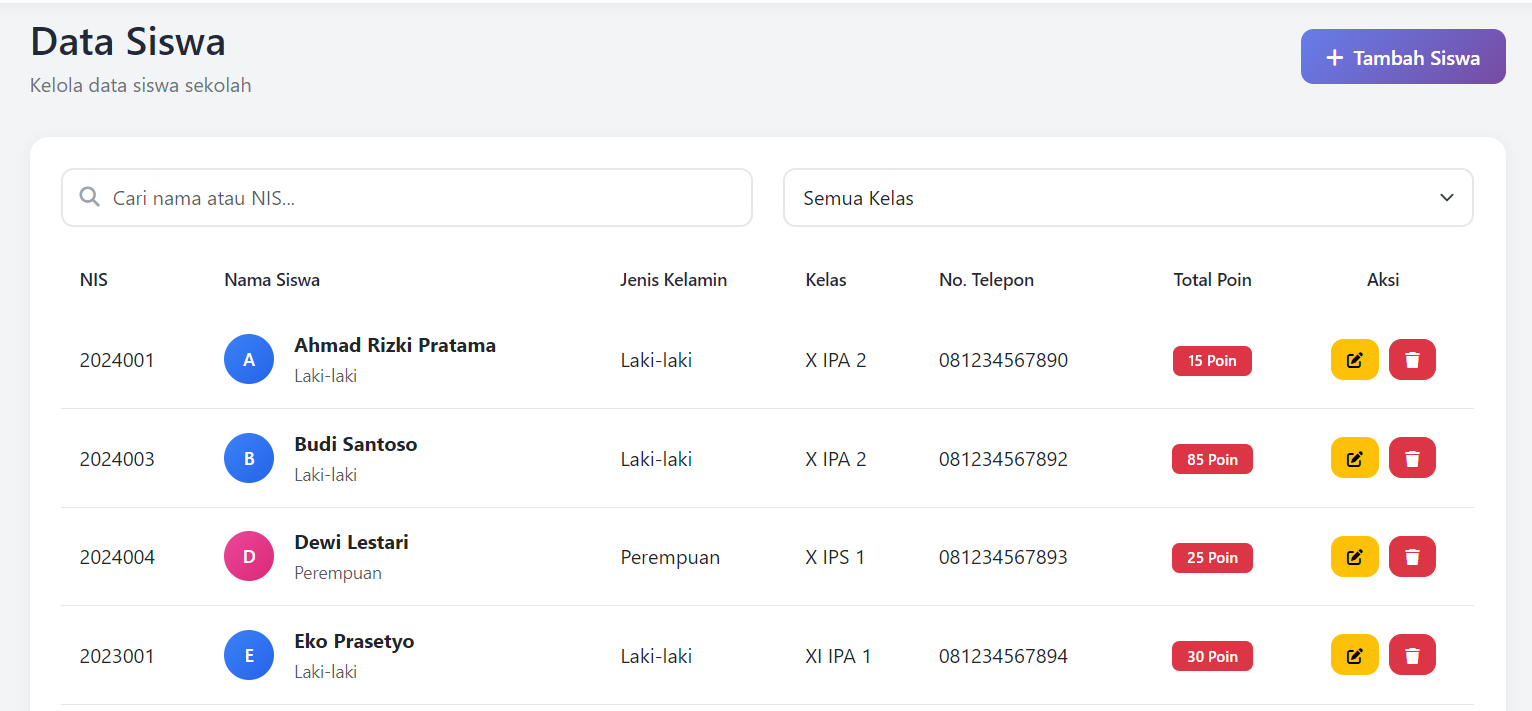Click the Aksi column header
The width and height of the screenshot is (1532, 711).
tap(1383, 280)
